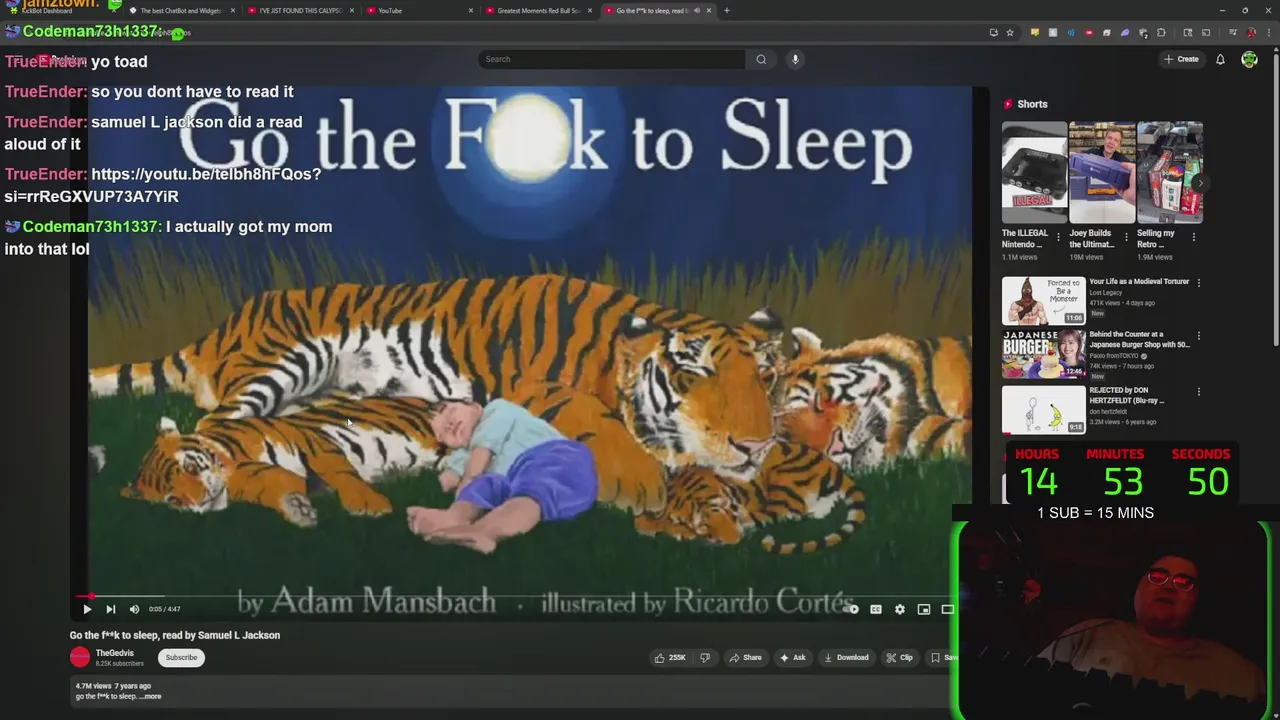Skip to the next video
This screenshot has height=720, width=1280.
click(x=111, y=609)
